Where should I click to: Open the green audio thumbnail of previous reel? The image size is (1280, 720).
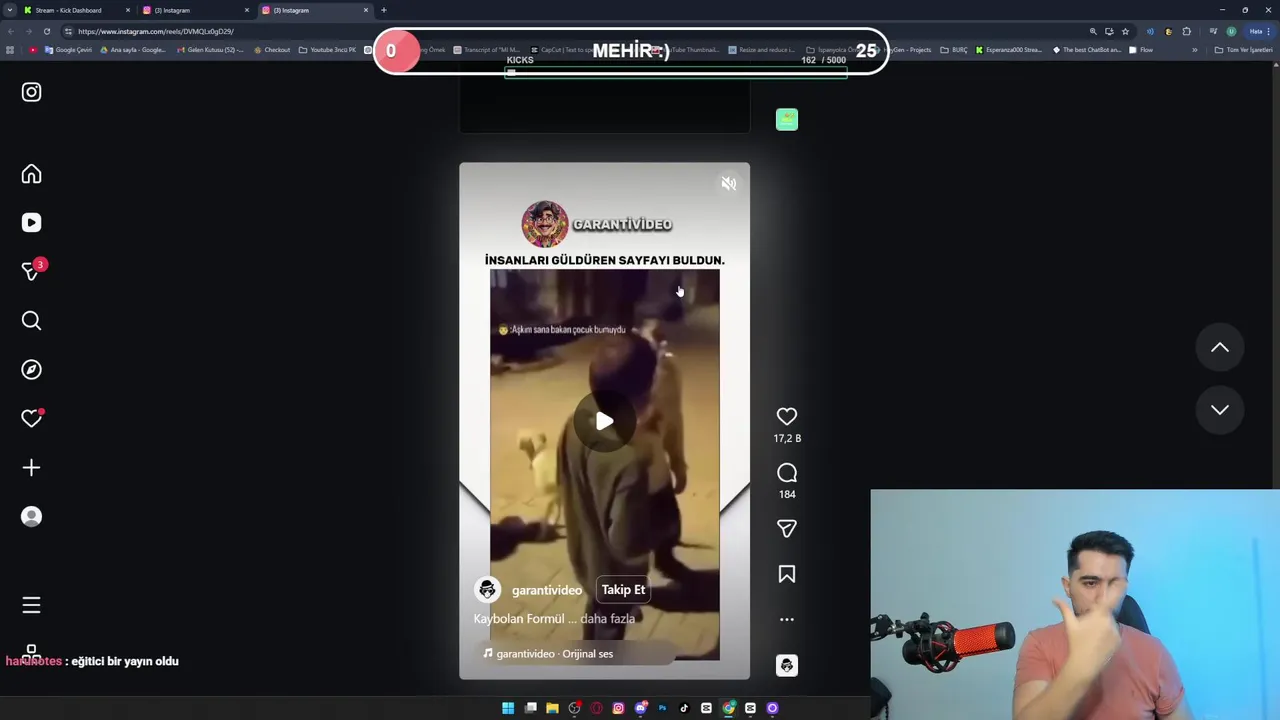pos(787,120)
